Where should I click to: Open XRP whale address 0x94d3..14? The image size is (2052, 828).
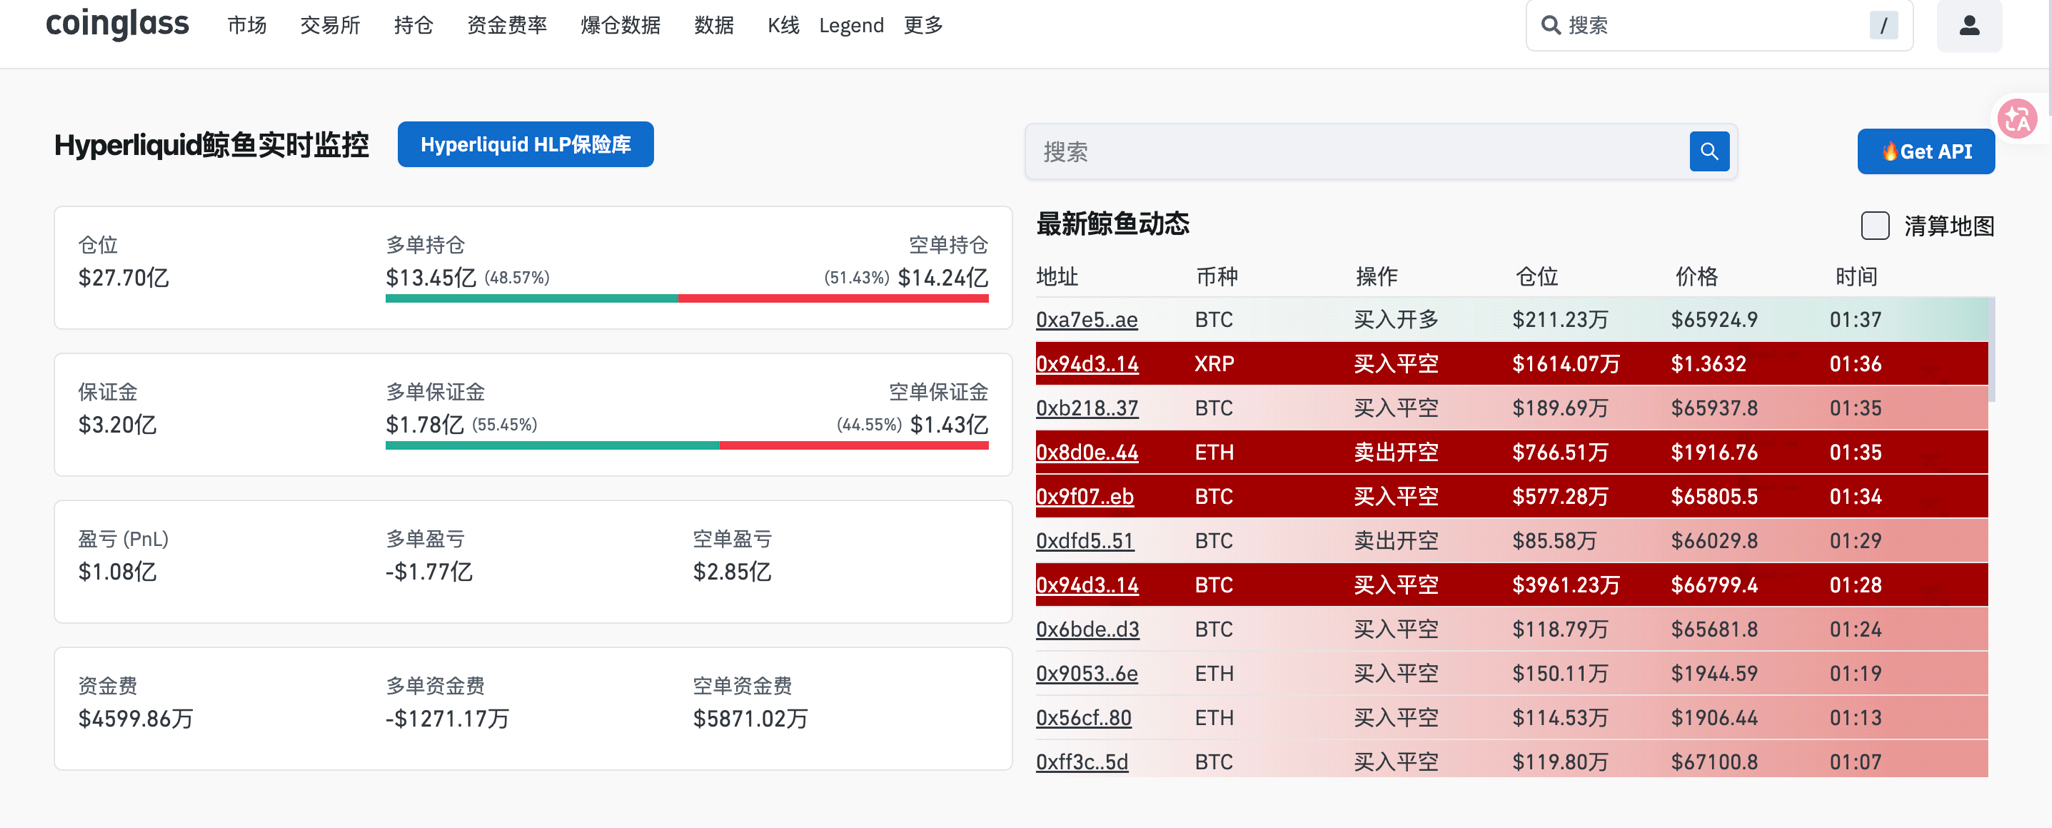pyautogui.click(x=1087, y=364)
